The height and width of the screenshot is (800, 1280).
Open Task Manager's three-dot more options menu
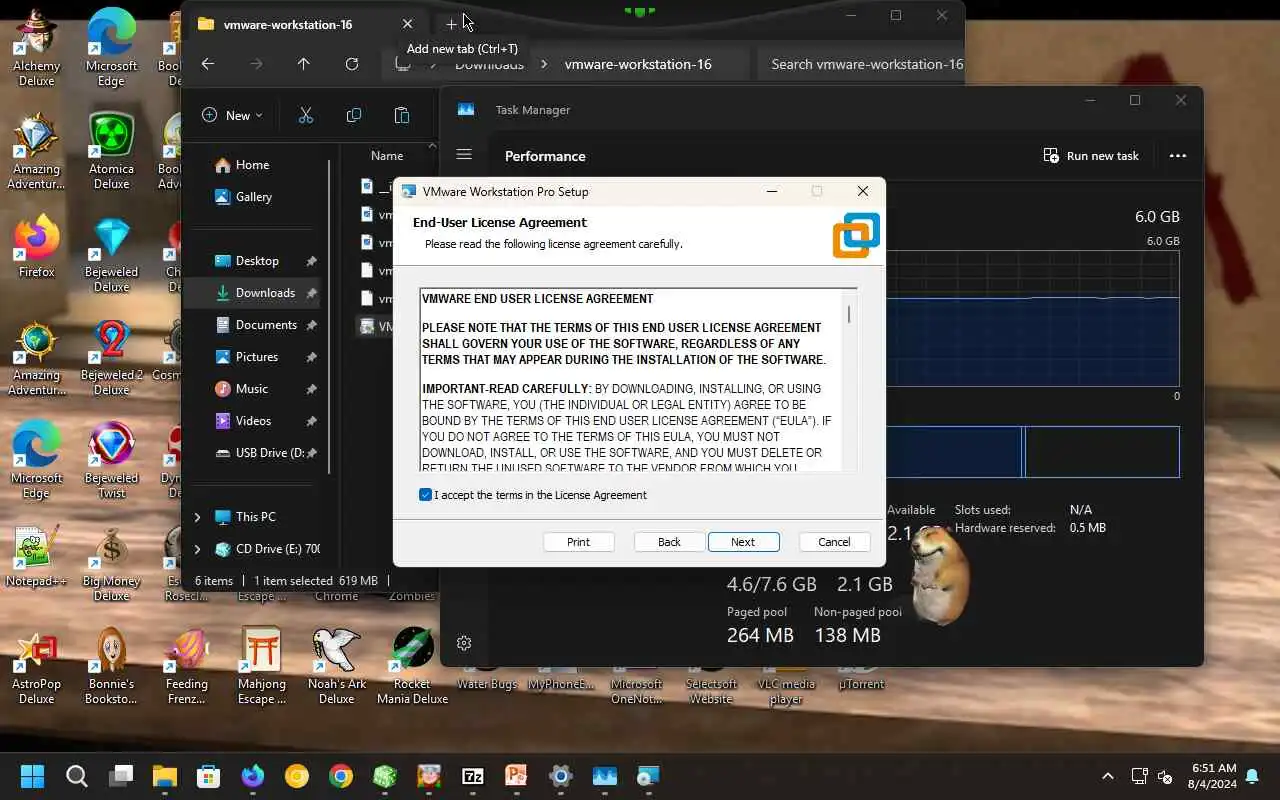(x=1178, y=156)
